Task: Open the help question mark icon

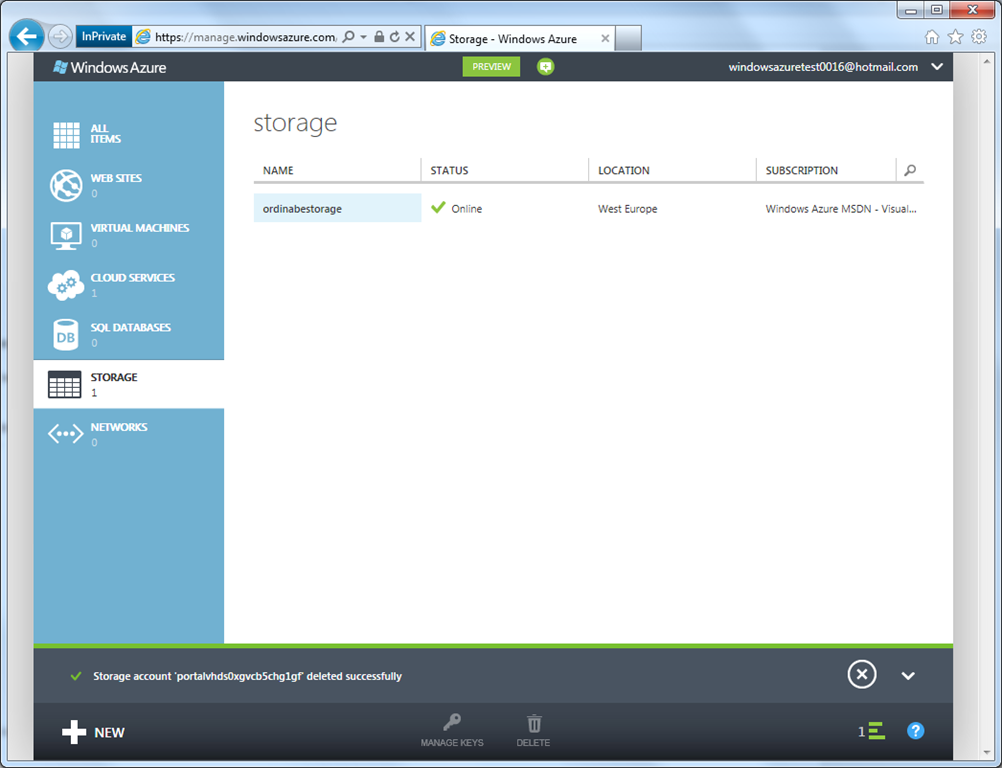Action: [915, 731]
